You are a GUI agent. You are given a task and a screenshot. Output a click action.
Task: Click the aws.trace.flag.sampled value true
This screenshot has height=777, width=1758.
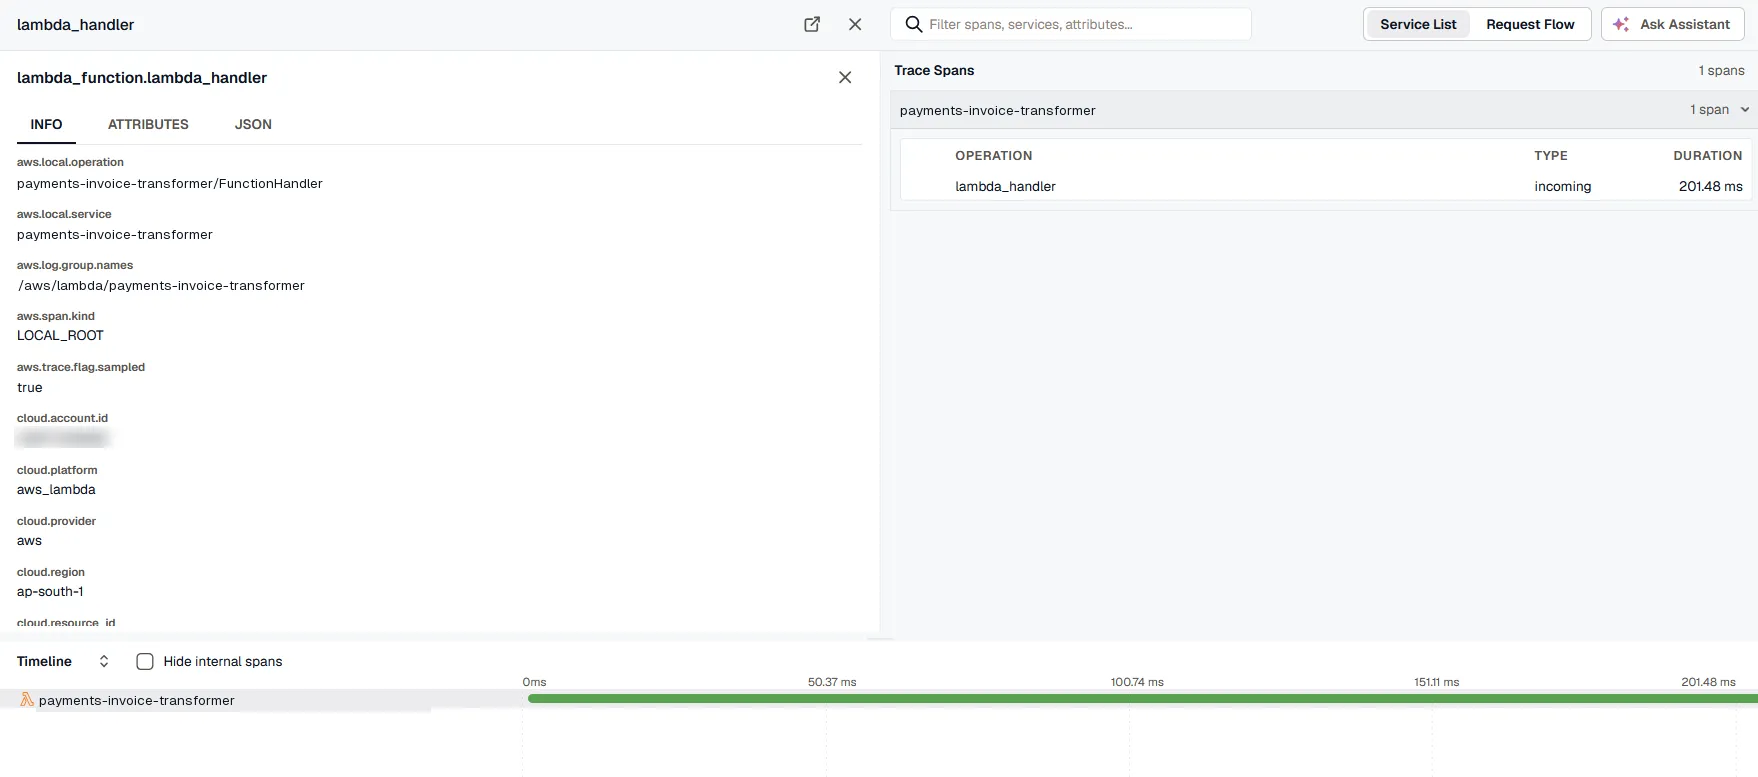(30, 387)
